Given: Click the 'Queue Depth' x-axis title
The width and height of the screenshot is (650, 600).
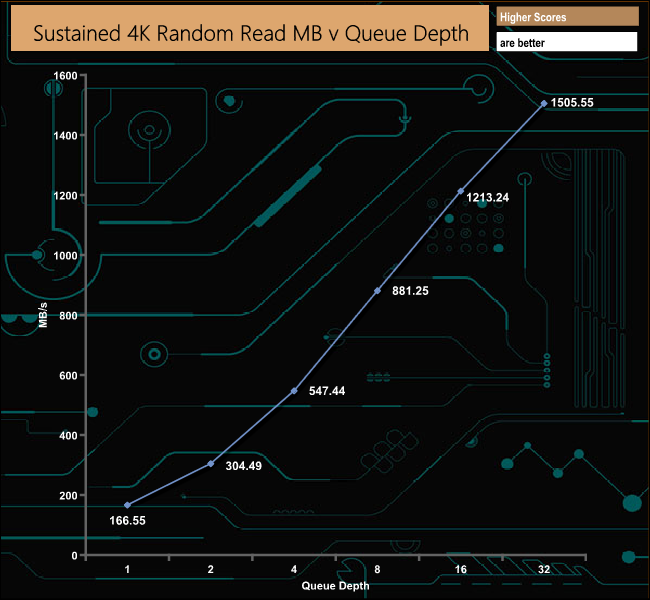Looking at the screenshot, I should coord(335,586).
